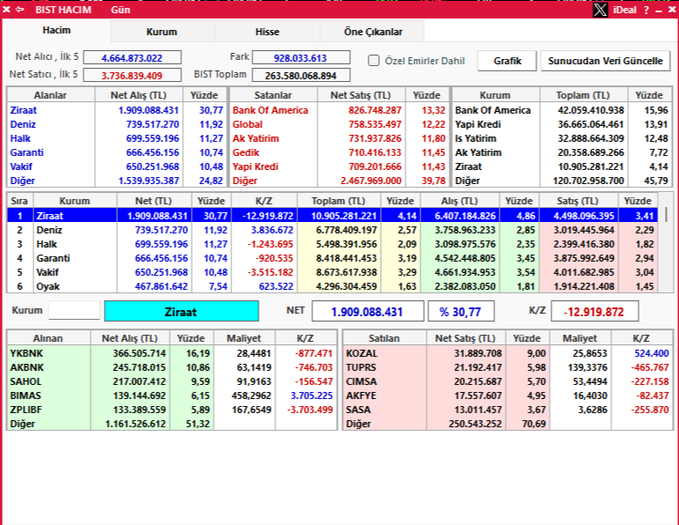Enable Özel Emirler Dahil checkbox
The image size is (679, 525).
[x=374, y=61]
